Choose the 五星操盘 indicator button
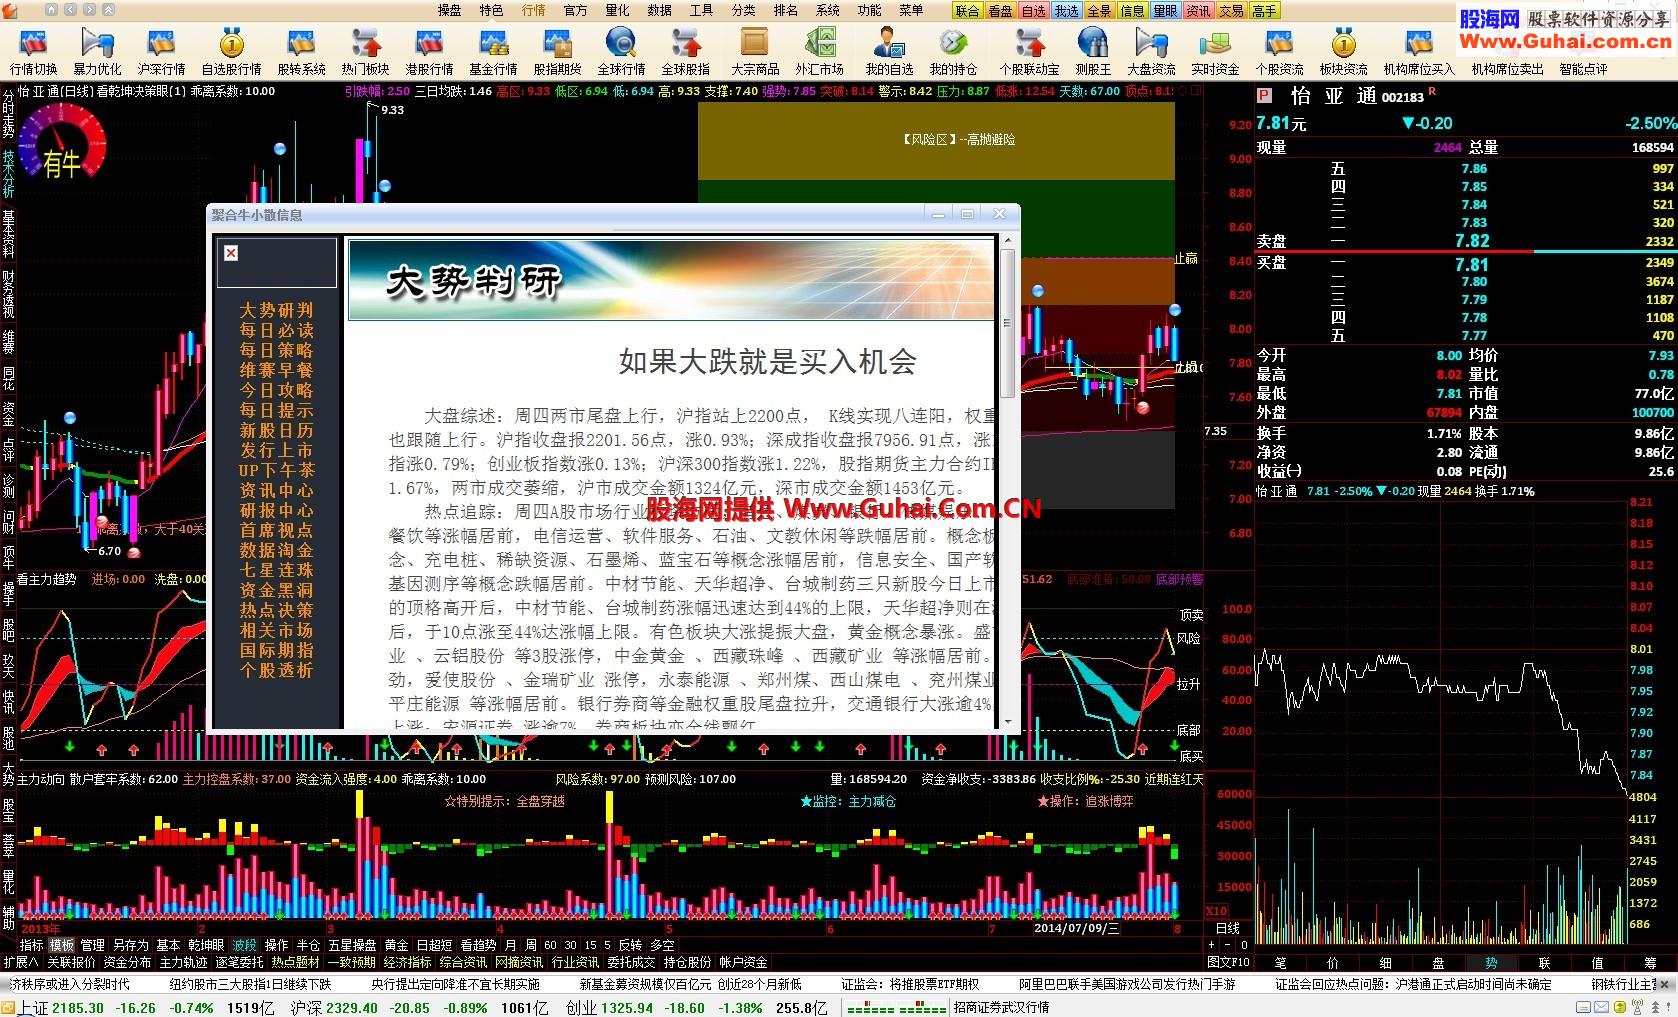Screen dimensions: 1678x1017 [352, 945]
